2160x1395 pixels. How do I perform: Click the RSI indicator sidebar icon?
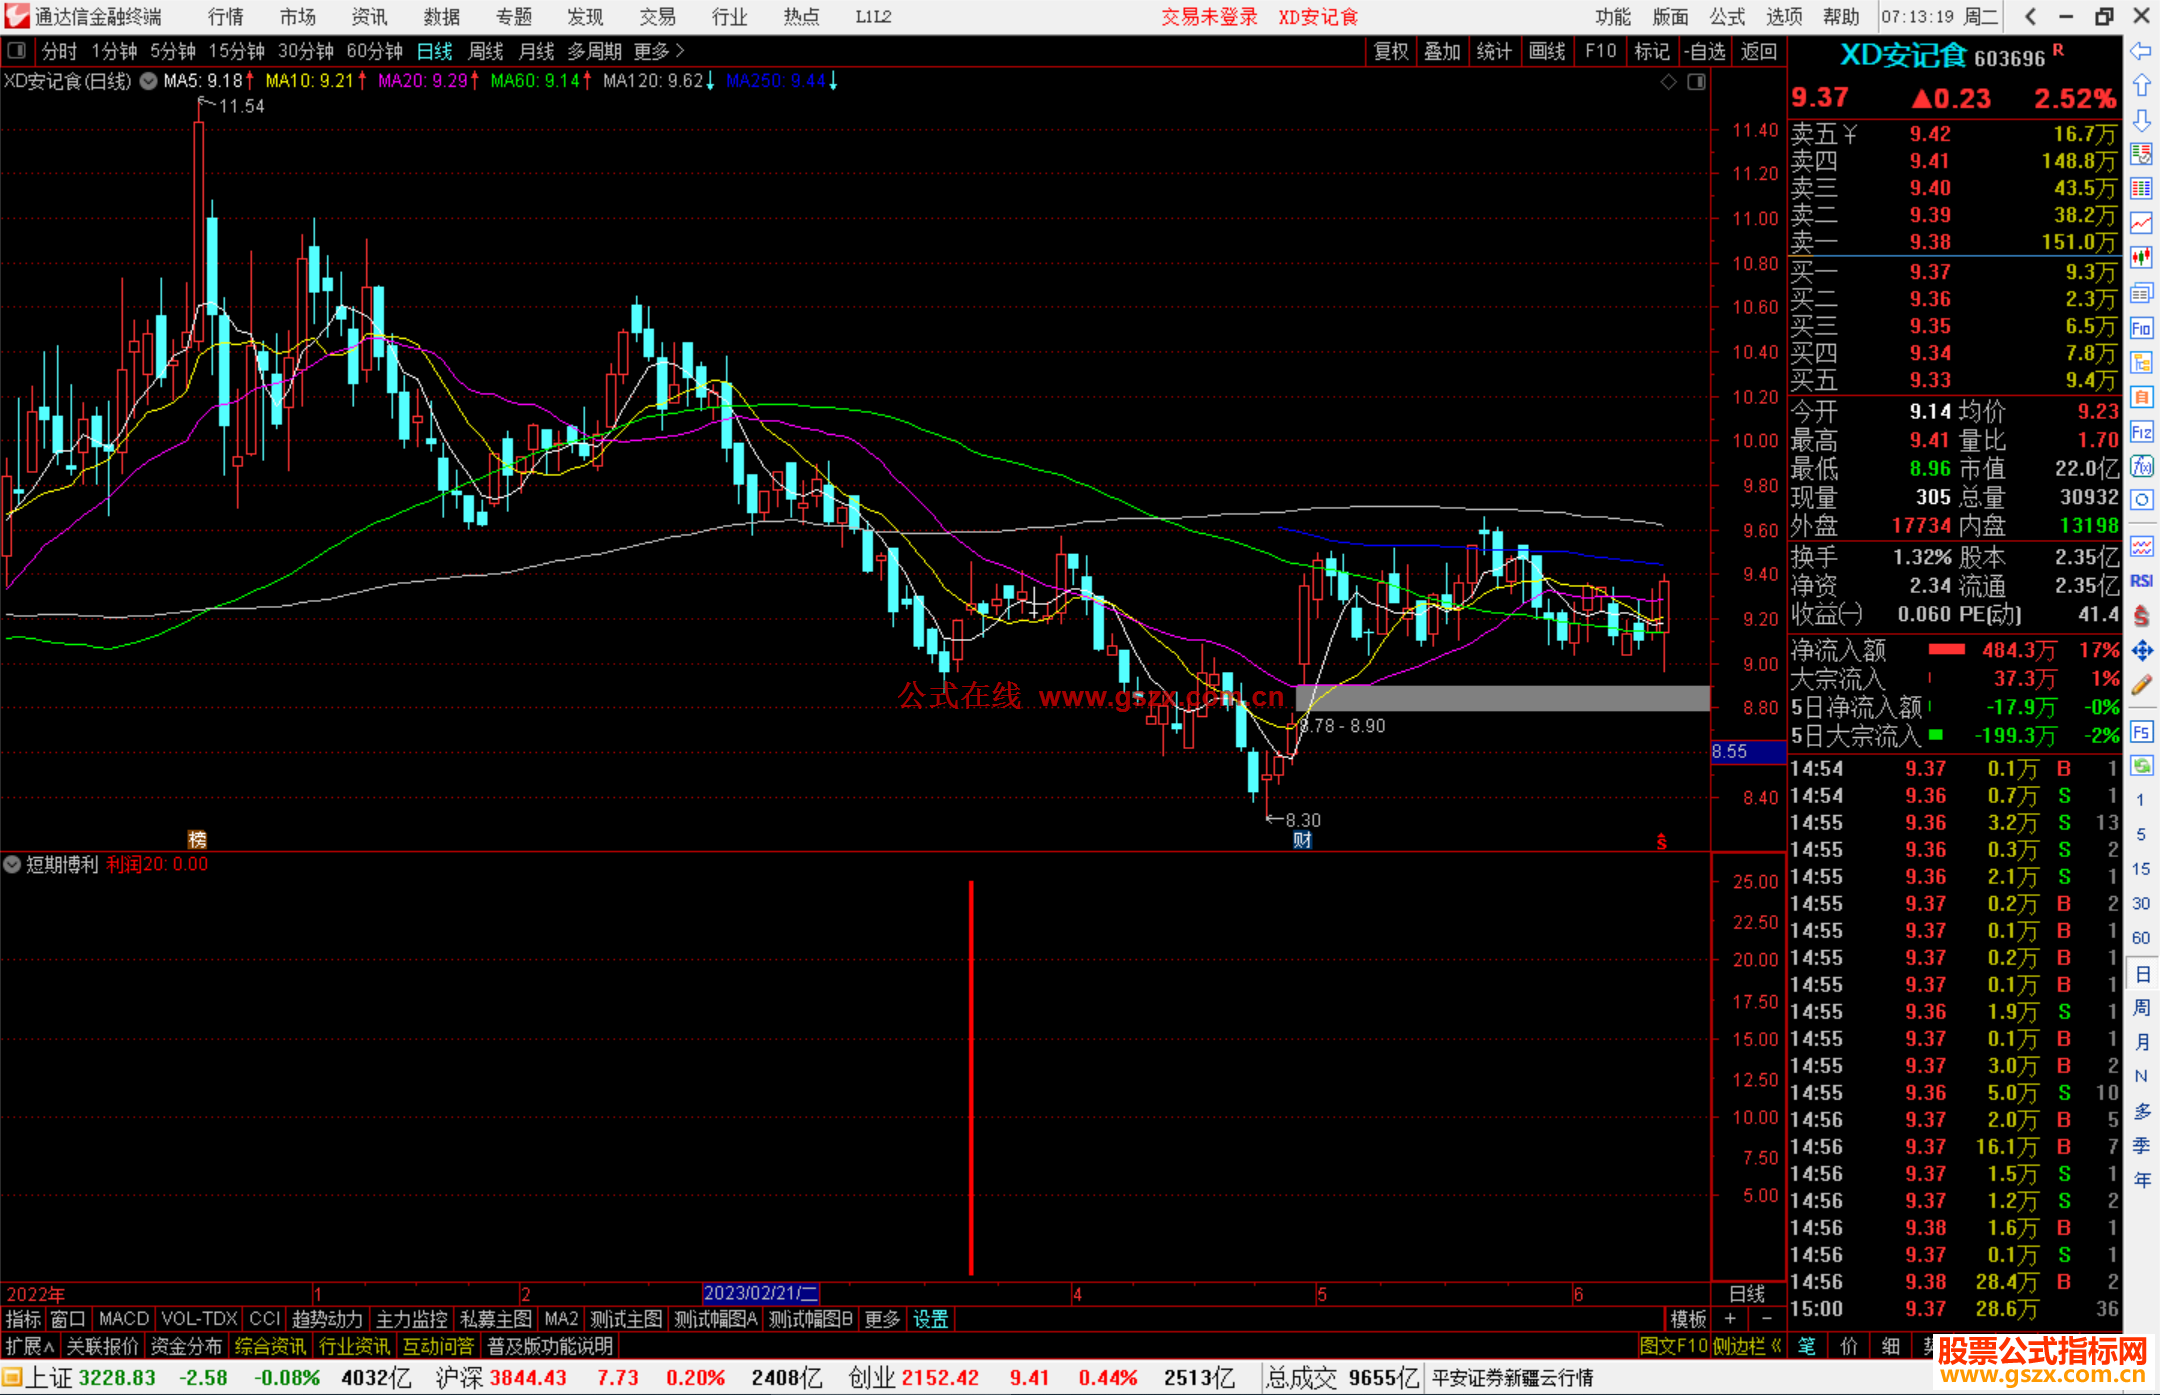[x=2141, y=581]
